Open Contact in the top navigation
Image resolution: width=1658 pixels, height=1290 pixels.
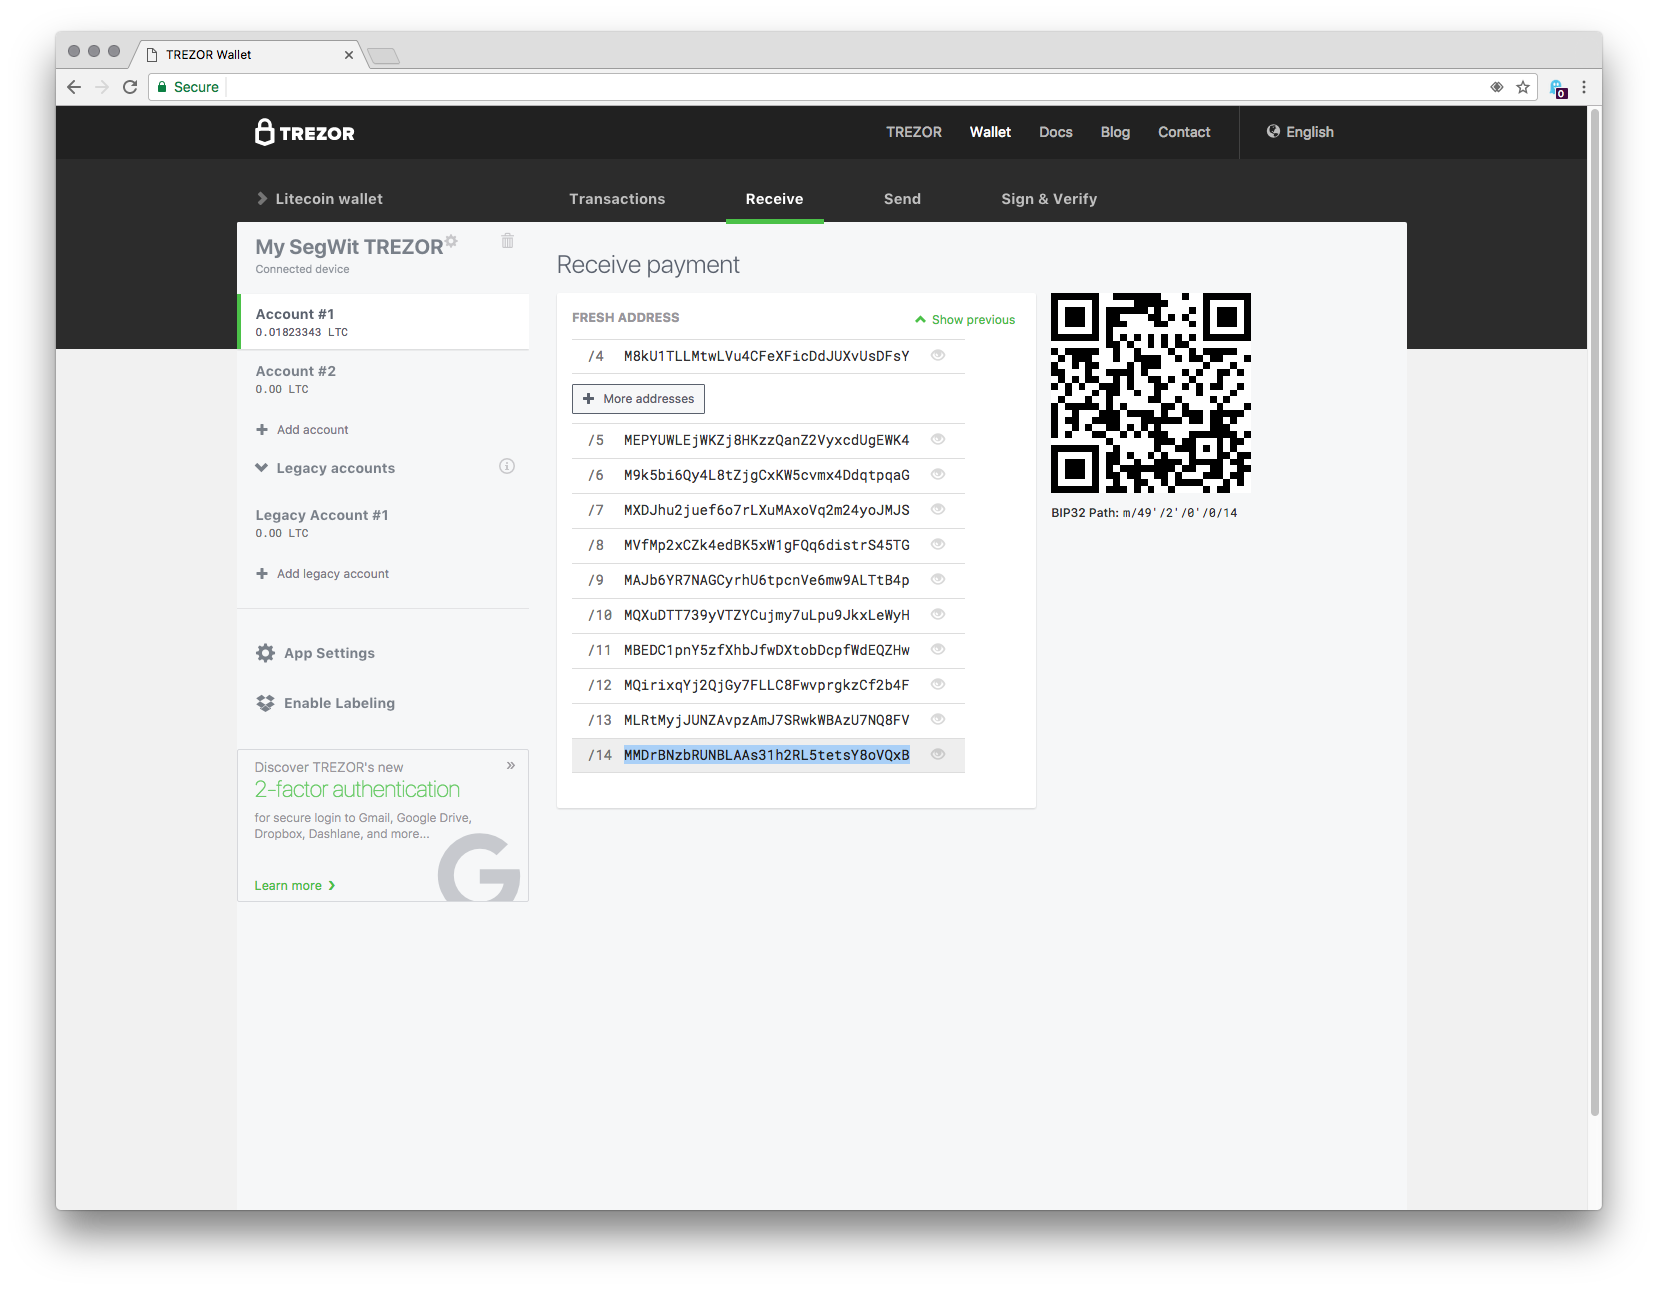pyautogui.click(x=1184, y=132)
